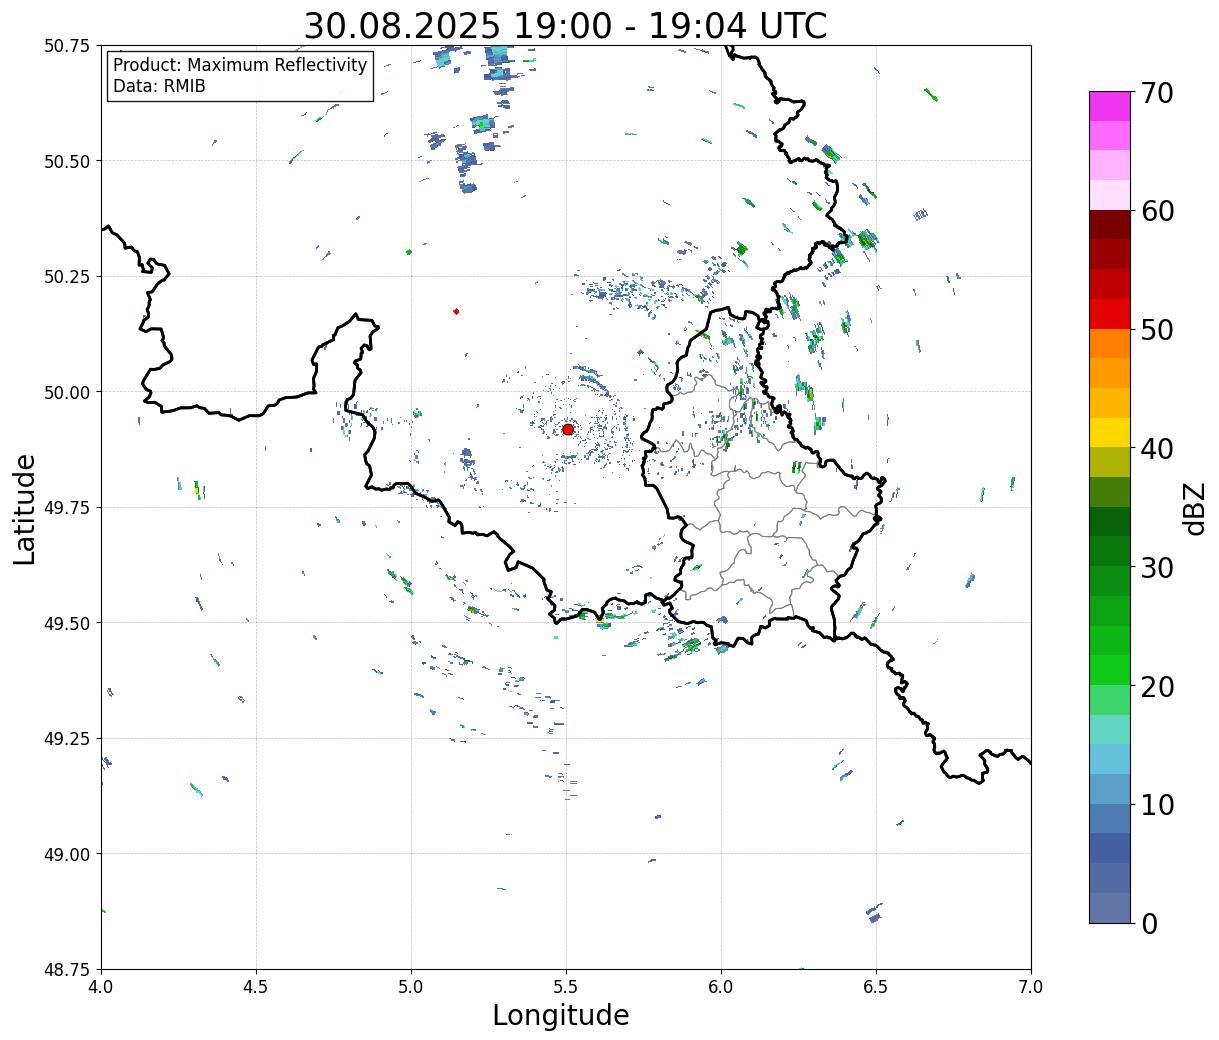Viewport: 1219px width, 1040px height.
Task: Click latitude tick label '50.75'
Action: (x=67, y=46)
